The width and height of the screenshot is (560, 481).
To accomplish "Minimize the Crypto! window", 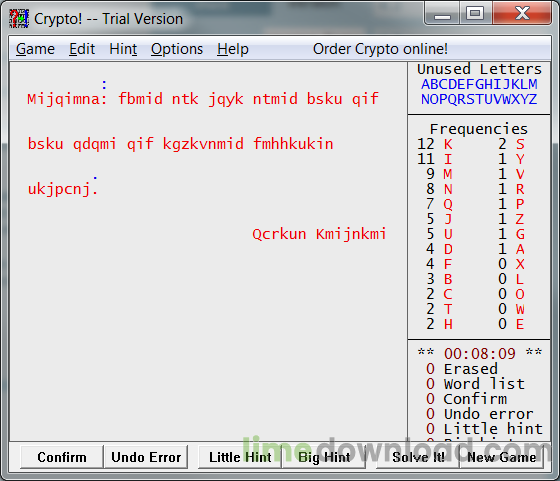I will [x=442, y=14].
